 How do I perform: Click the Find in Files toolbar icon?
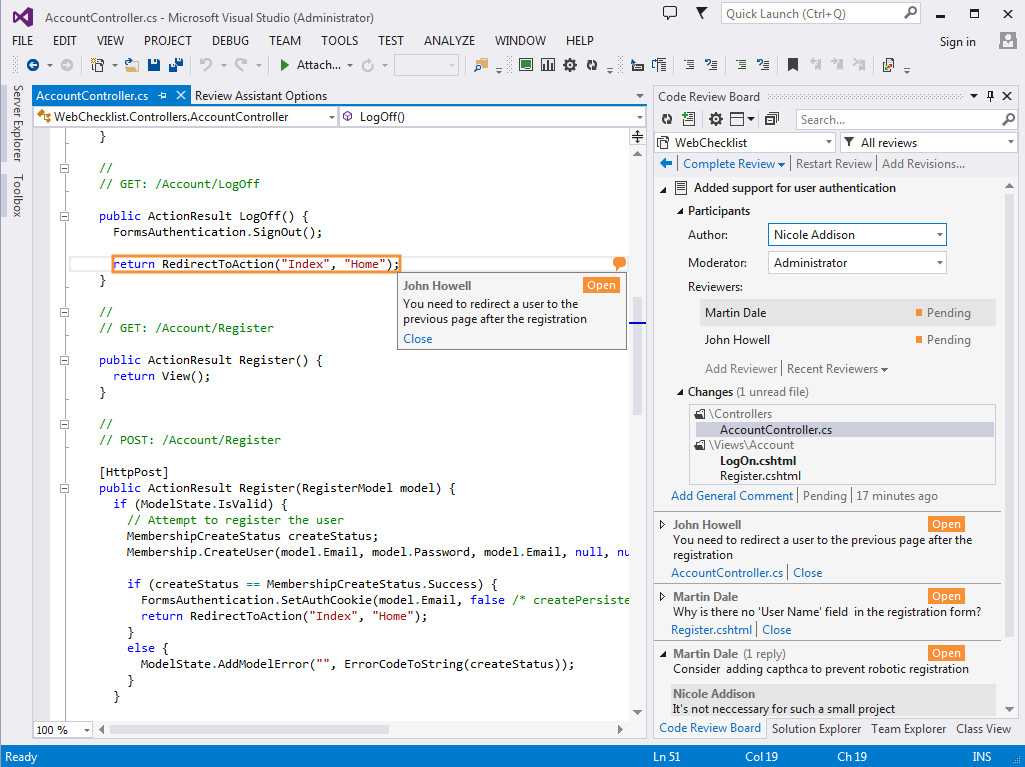tap(481, 65)
